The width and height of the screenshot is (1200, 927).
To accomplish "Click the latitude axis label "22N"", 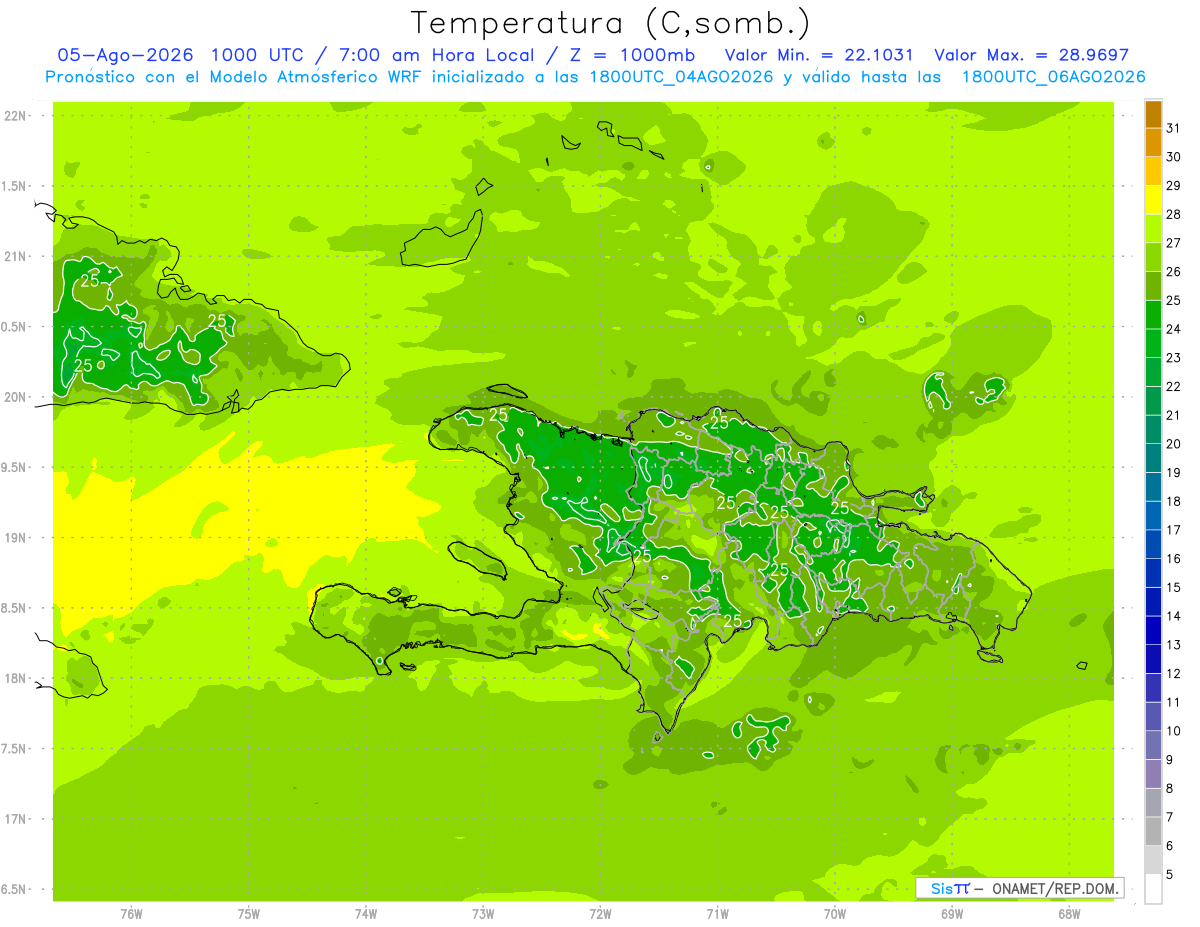I will coord(15,115).
